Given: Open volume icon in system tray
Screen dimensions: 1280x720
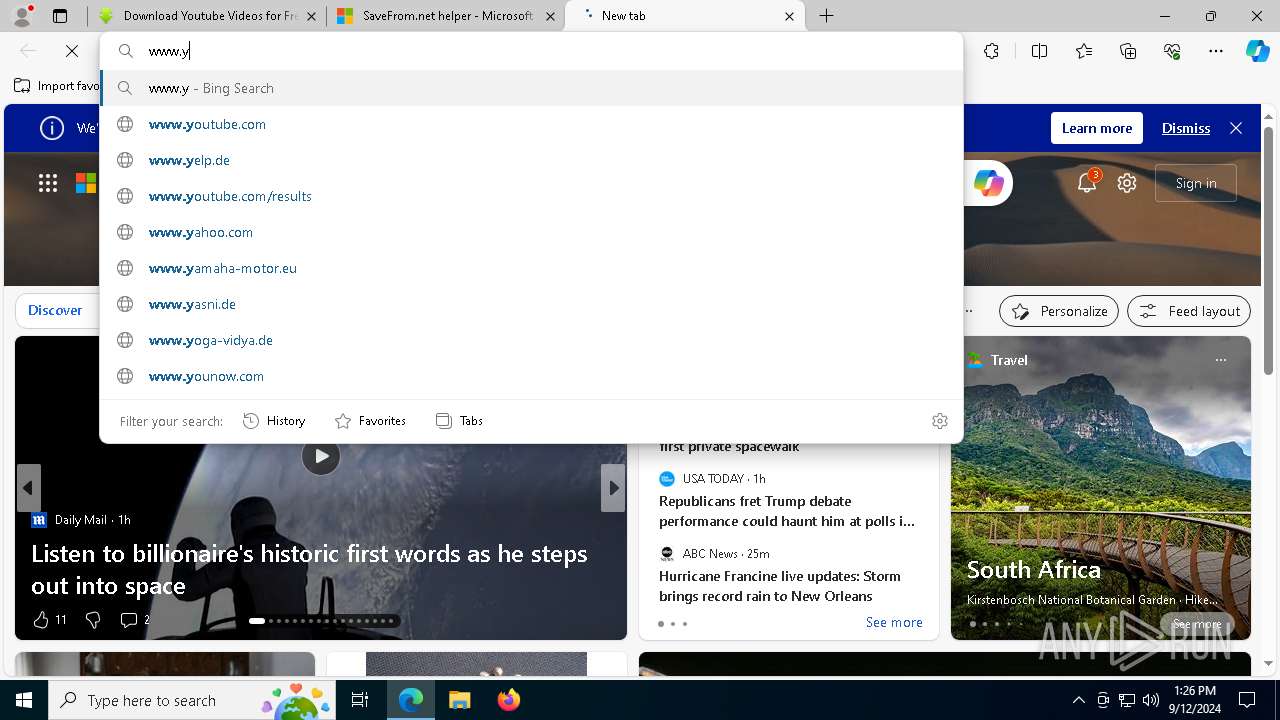Looking at the screenshot, I should tap(1151, 700).
